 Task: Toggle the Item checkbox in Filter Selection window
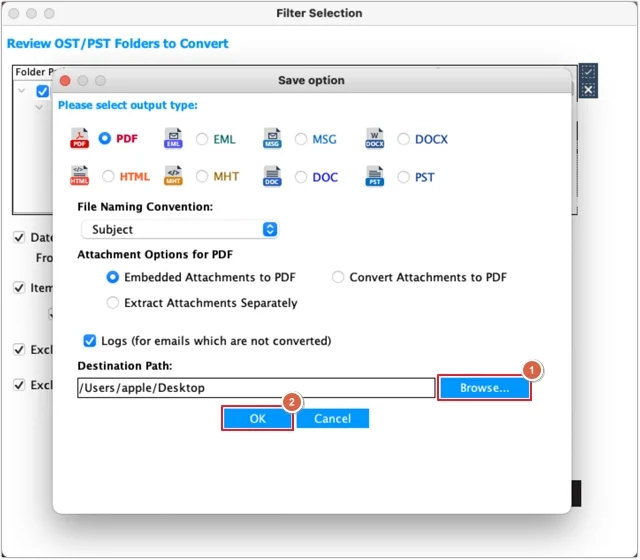click(19, 288)
